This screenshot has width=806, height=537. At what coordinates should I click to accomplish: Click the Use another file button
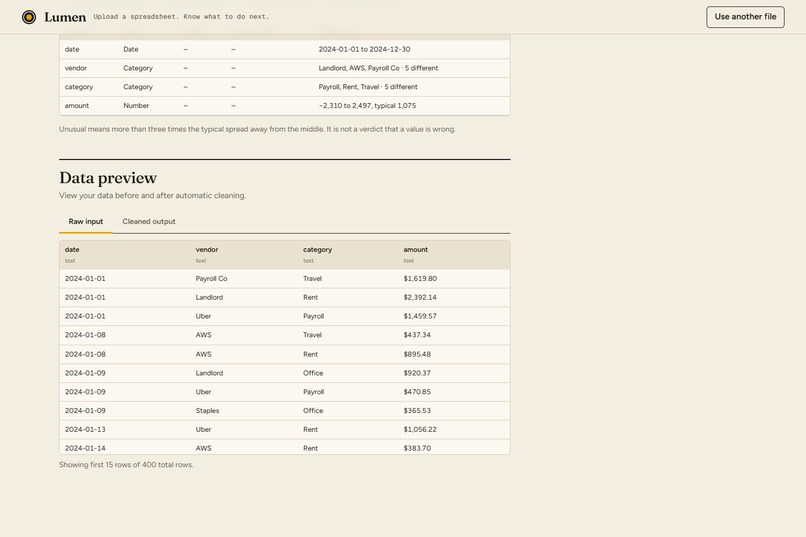(745, 17)
